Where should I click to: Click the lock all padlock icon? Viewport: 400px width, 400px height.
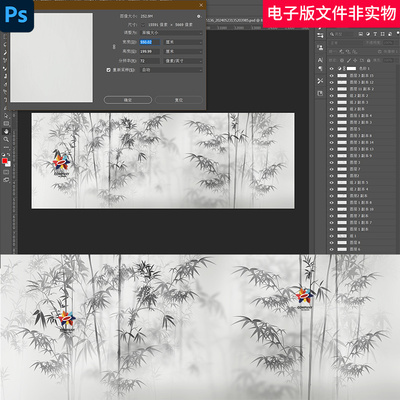click(369, 60)
